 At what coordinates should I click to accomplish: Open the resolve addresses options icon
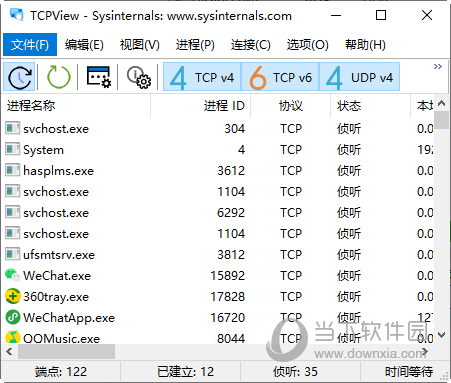(98, 77)
